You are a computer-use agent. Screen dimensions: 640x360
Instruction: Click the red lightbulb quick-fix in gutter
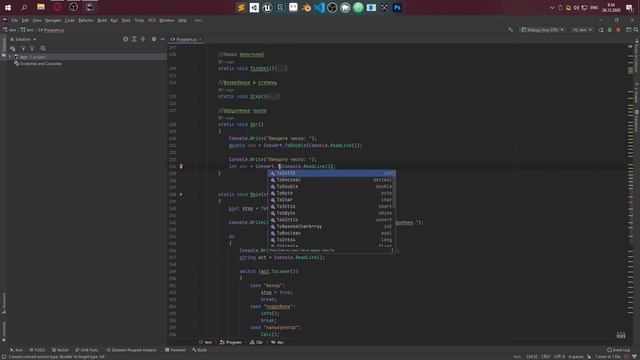(x=181, y=166)
